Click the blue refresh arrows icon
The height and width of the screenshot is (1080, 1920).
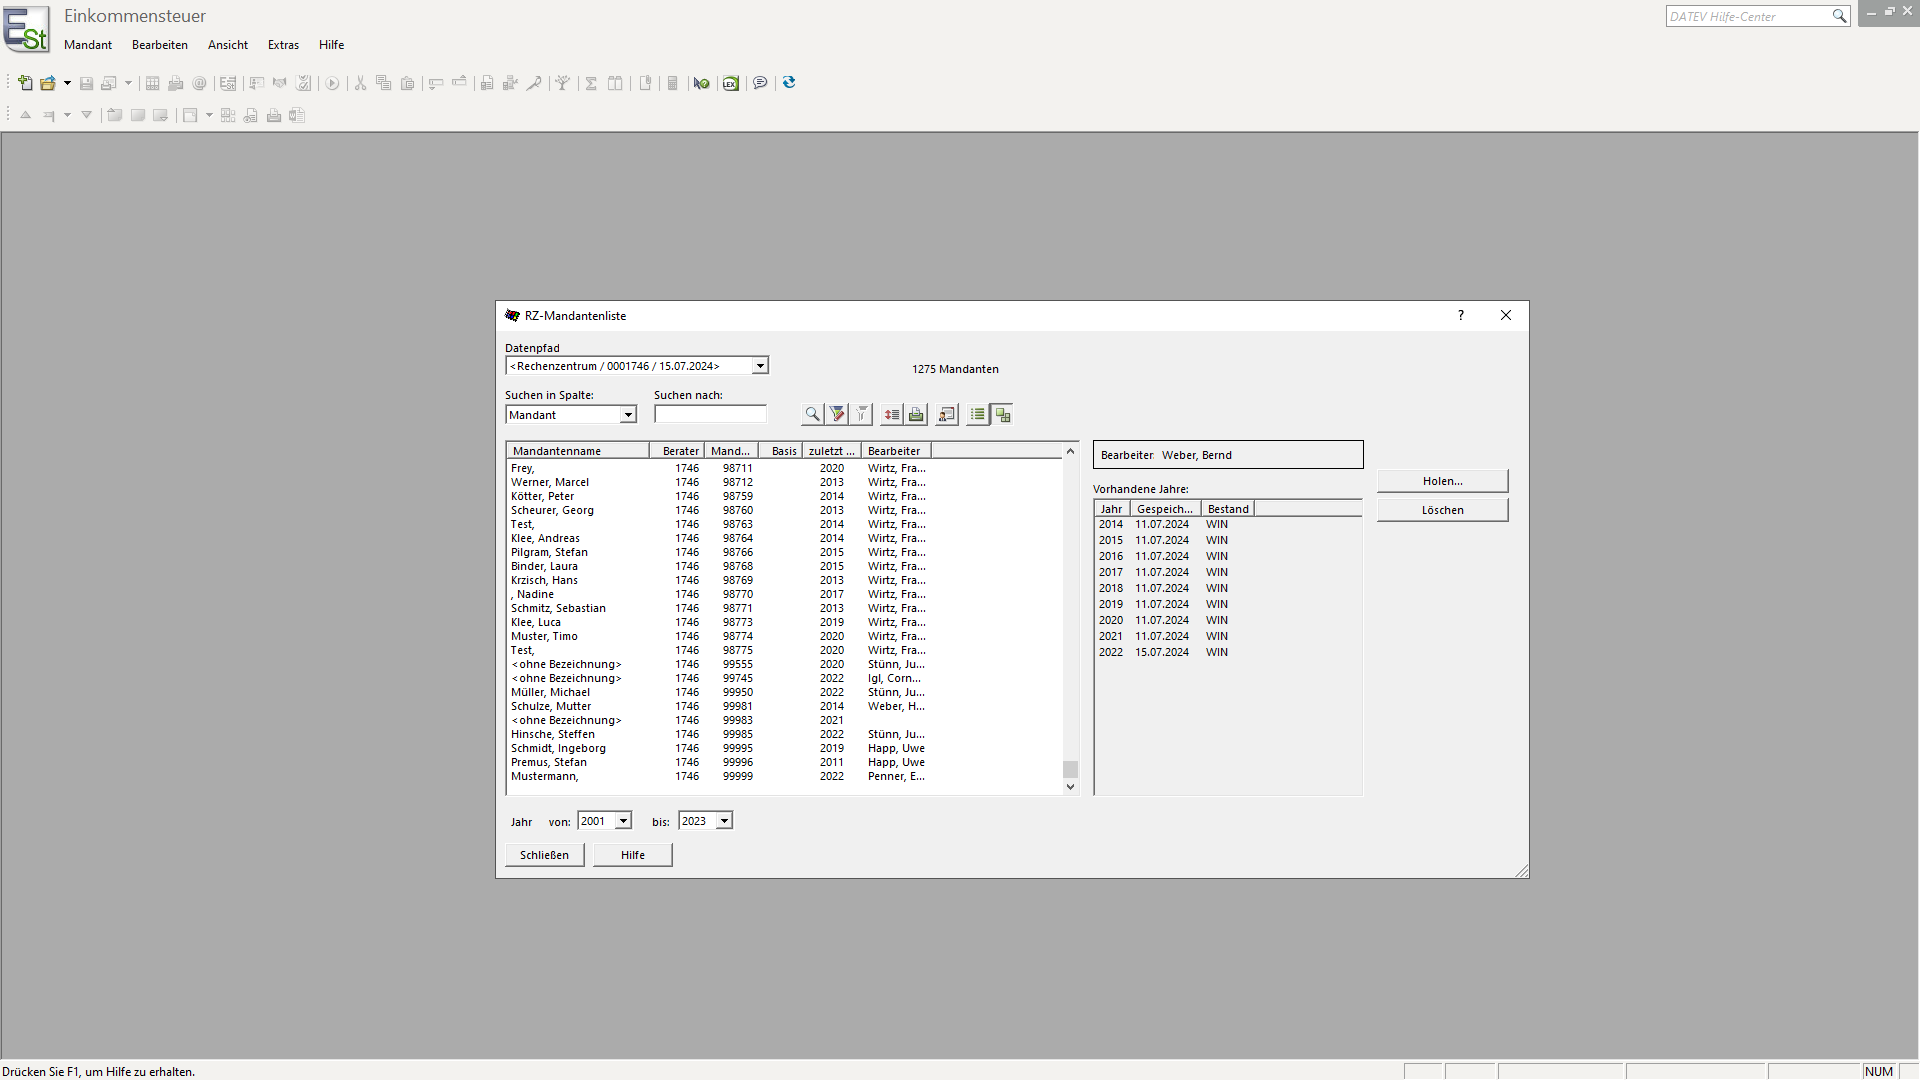click(789, 83)
